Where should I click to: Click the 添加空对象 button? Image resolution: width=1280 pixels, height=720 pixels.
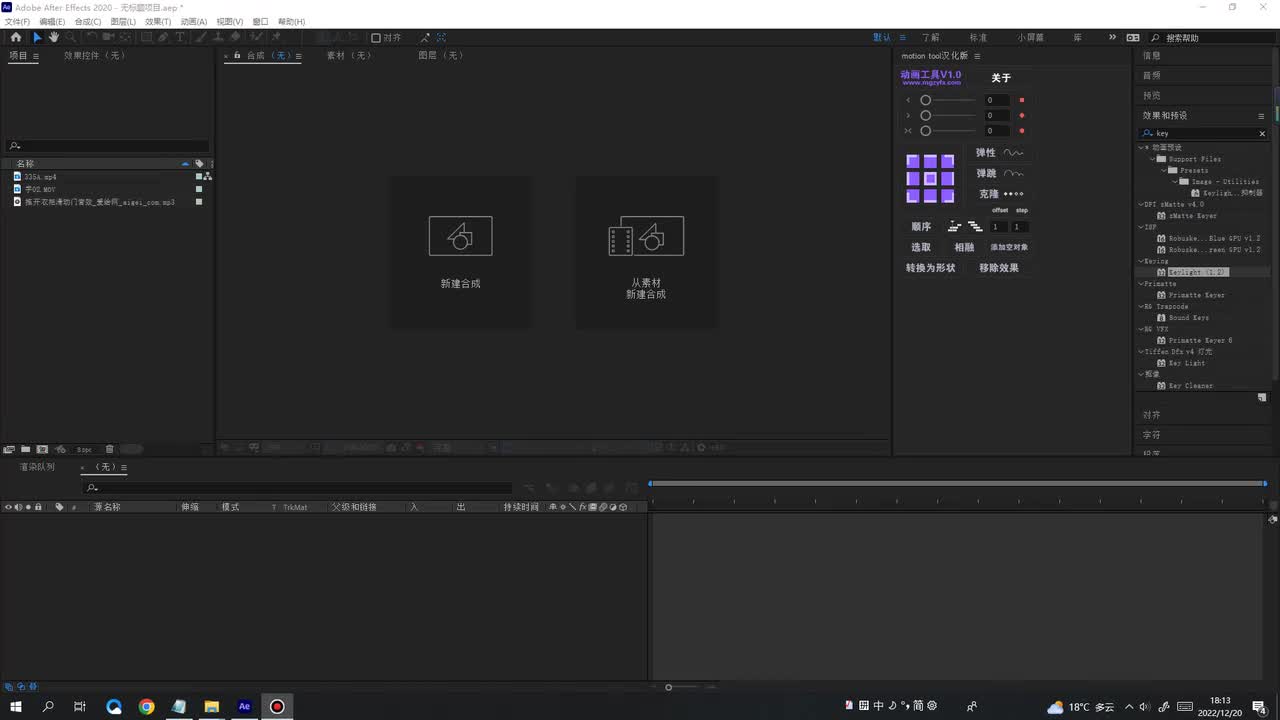click(1009, 247)
